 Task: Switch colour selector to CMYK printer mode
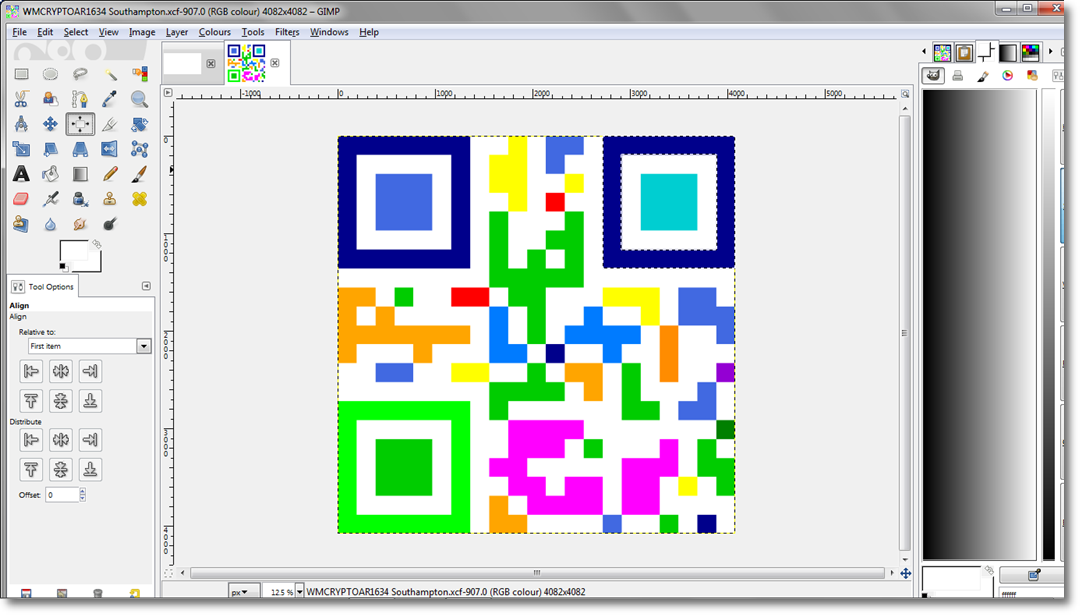point(957,76)
